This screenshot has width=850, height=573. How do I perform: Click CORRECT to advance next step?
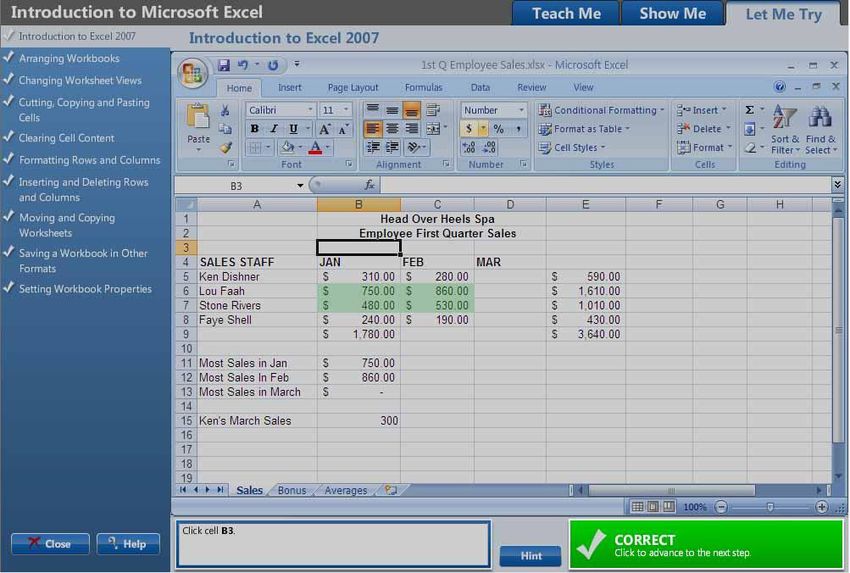(706, 544)
